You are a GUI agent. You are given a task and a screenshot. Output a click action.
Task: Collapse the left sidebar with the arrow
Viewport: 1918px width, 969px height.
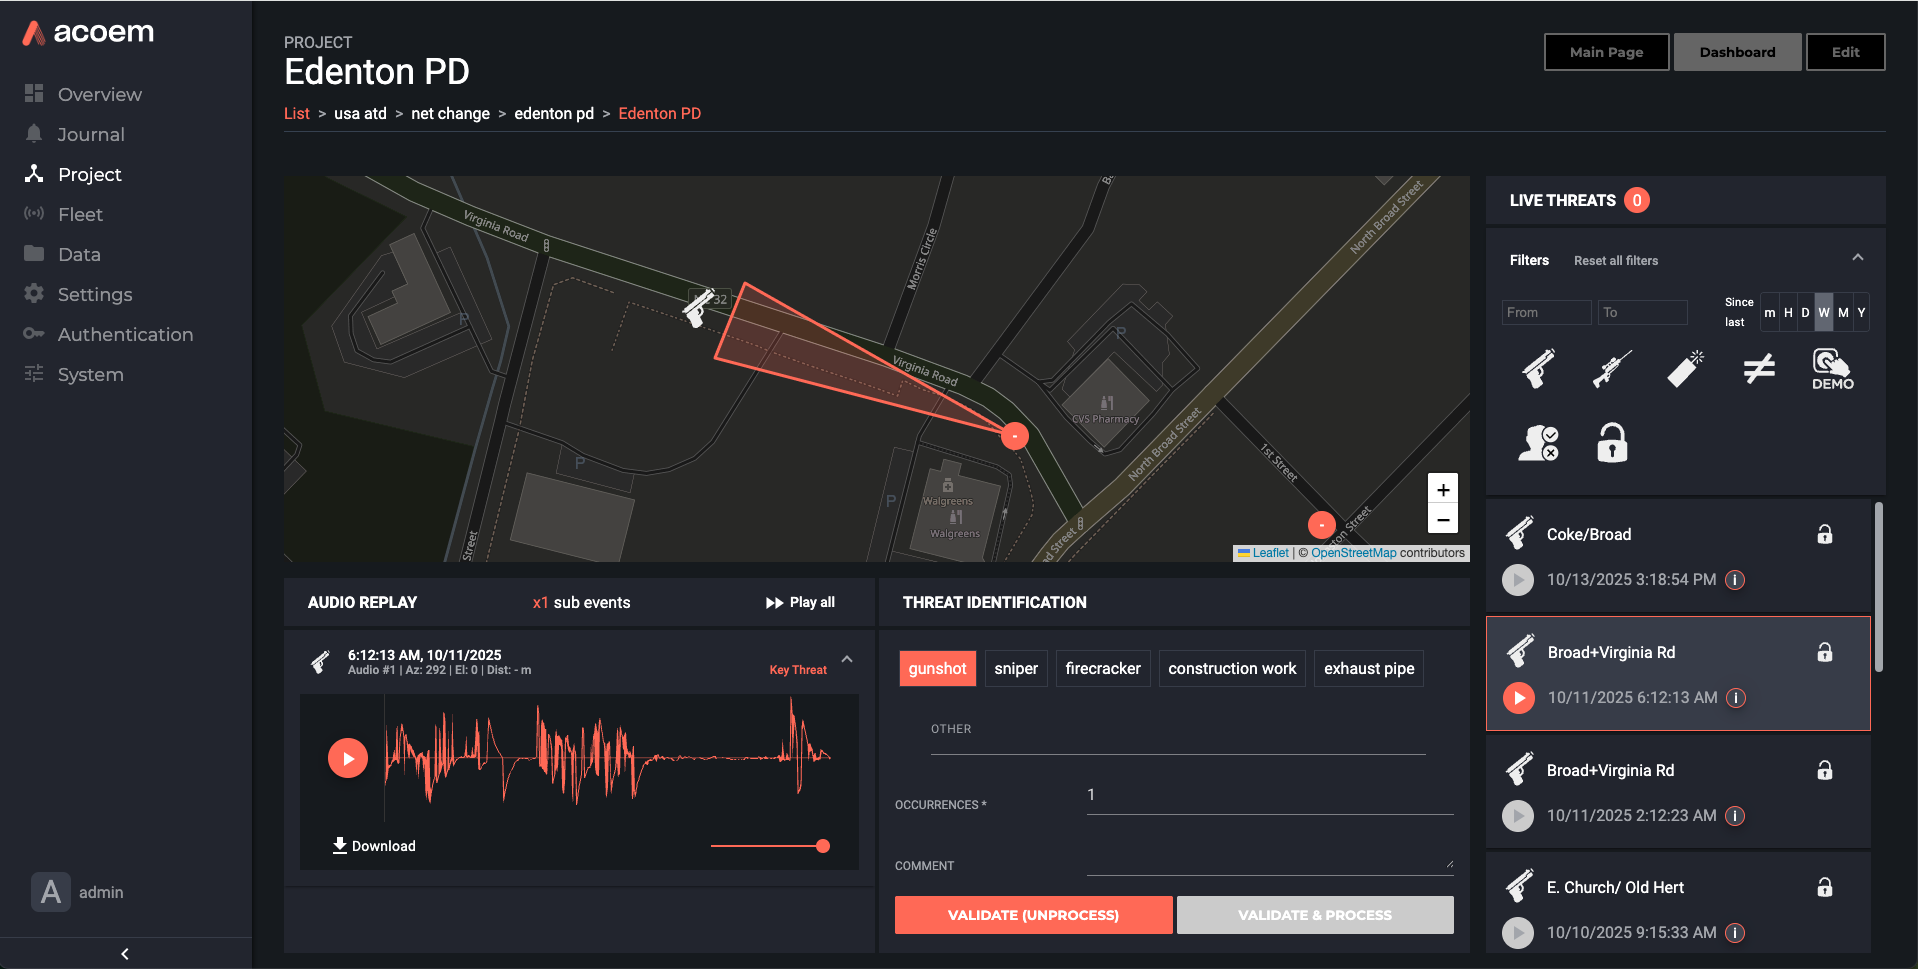124,953
